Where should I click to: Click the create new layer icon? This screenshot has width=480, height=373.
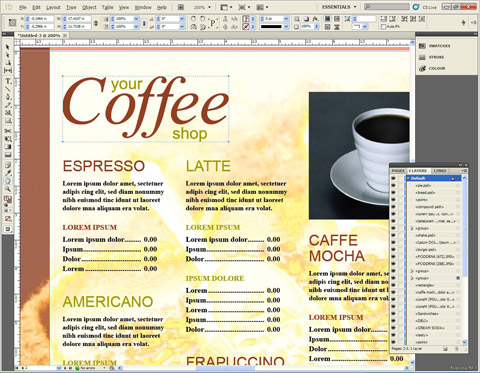coord(445,349)
